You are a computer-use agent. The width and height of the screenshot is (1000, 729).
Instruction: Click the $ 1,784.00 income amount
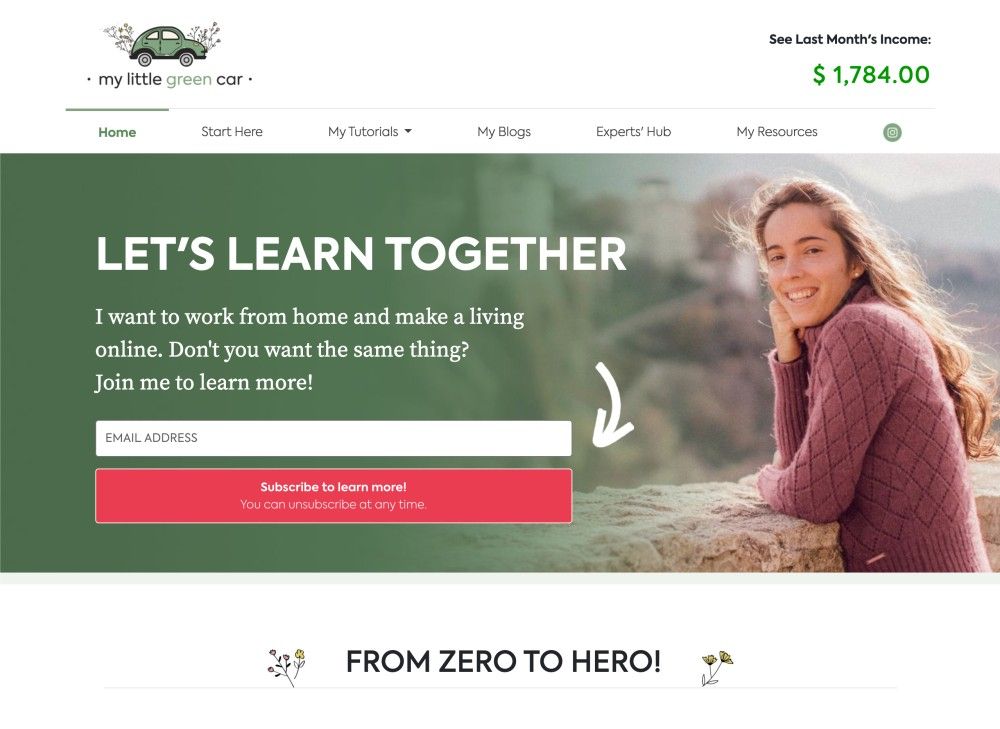pyautogui.click(x=871, y=75)
